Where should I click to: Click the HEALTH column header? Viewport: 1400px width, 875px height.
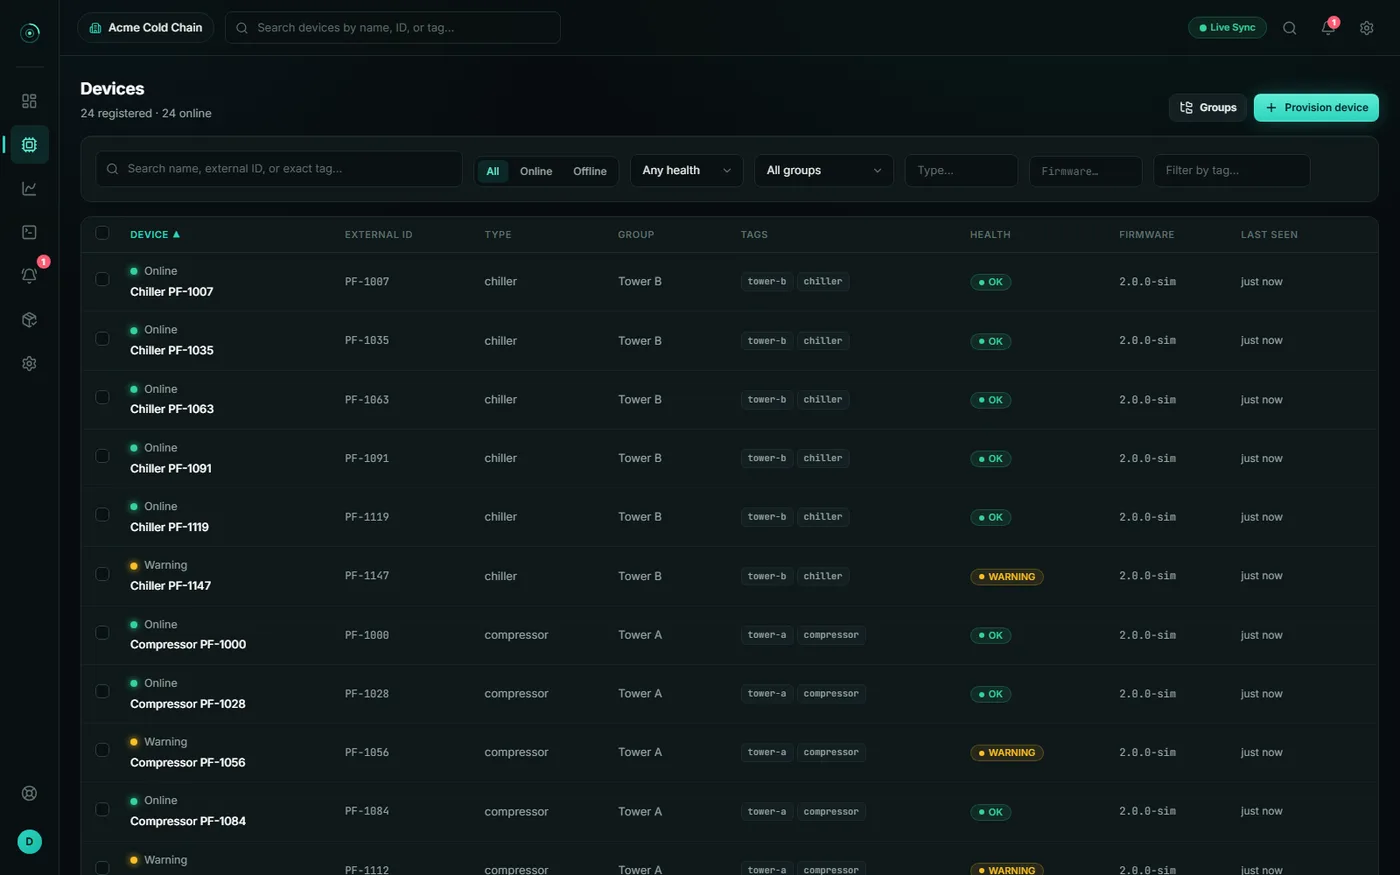point(990,234)
